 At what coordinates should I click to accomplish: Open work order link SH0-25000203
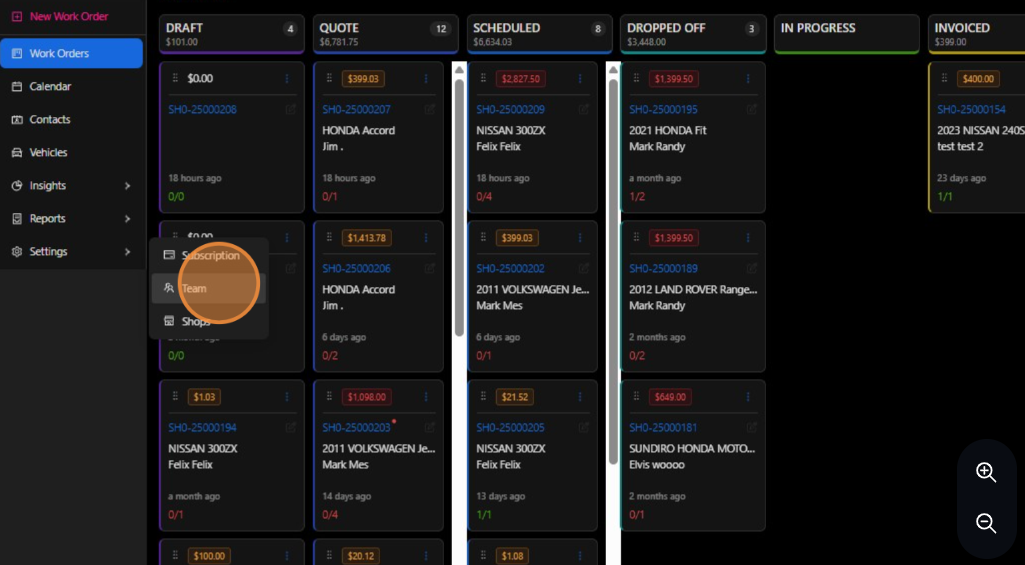(356, 428)
